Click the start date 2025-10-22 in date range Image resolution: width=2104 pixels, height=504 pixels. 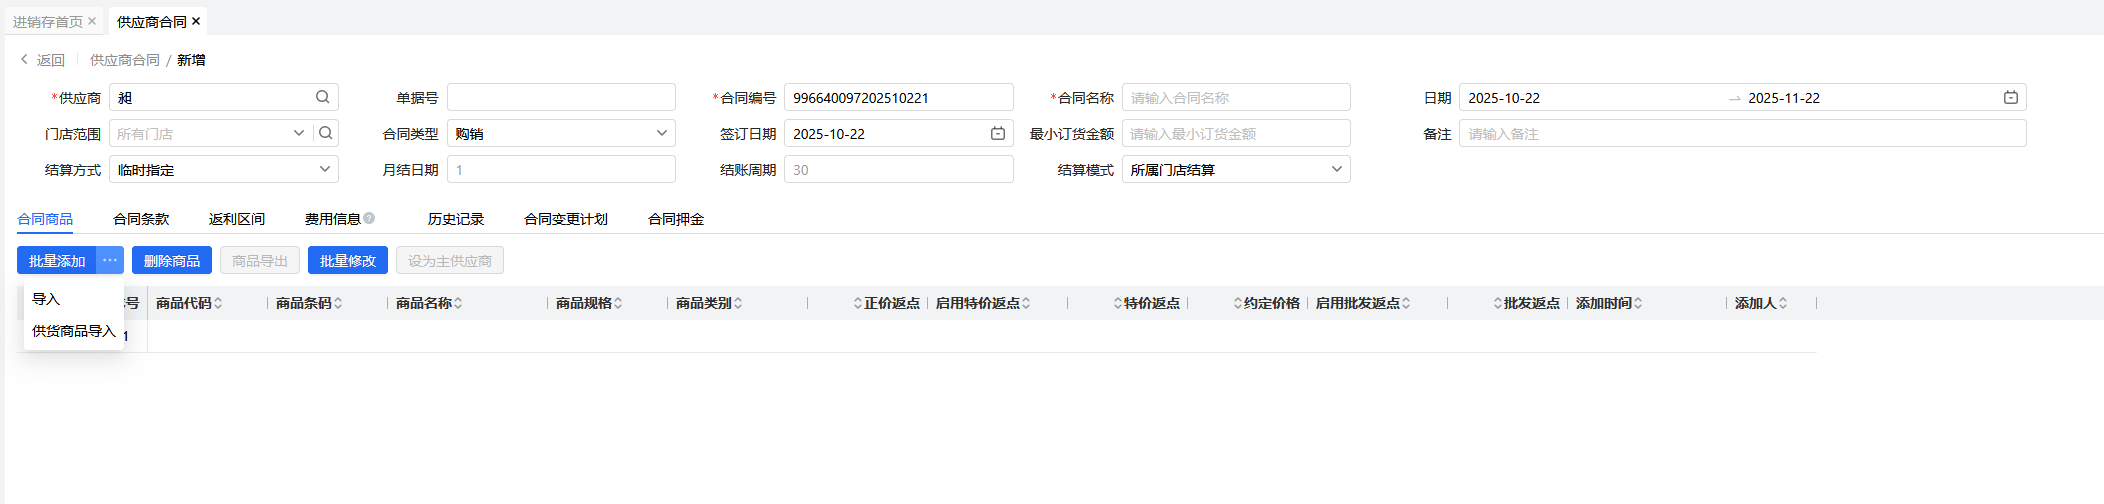point(1504,98)
